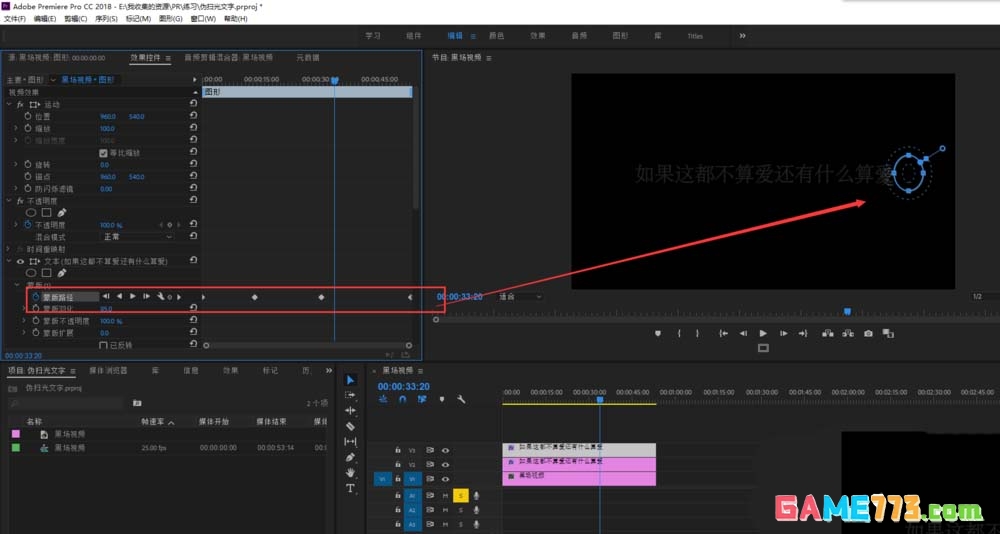
Task: Toggle lock on track V2
Action: click(398, 464)
